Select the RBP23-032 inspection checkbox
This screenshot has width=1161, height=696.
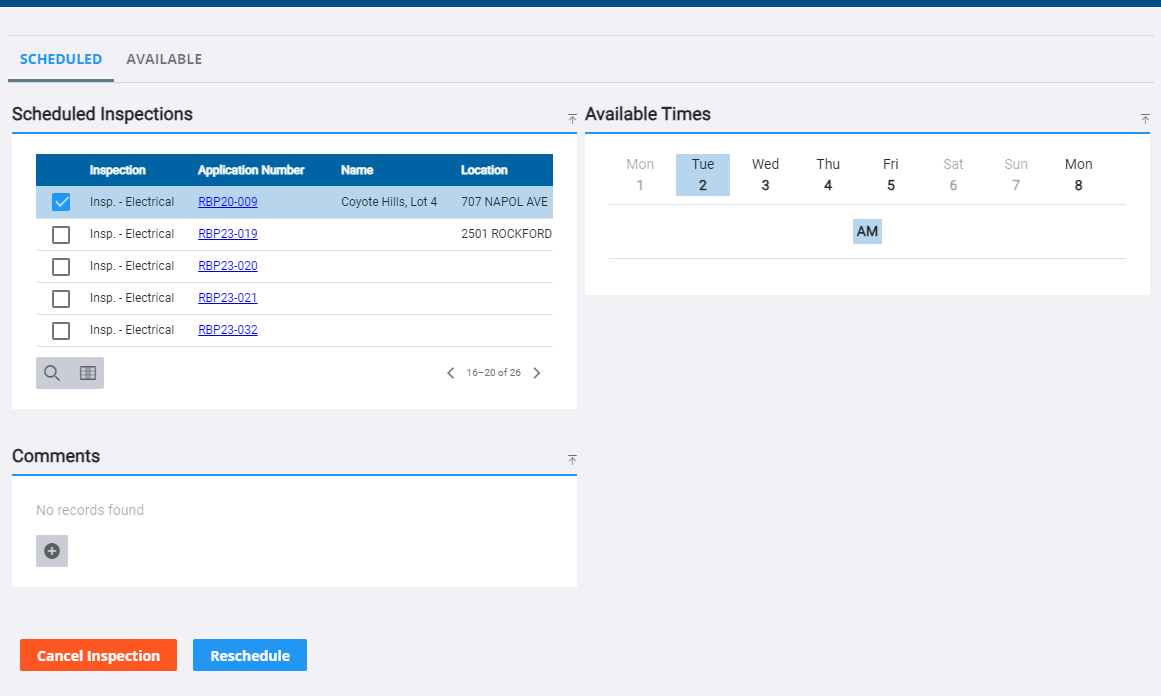tap(60, 330)
